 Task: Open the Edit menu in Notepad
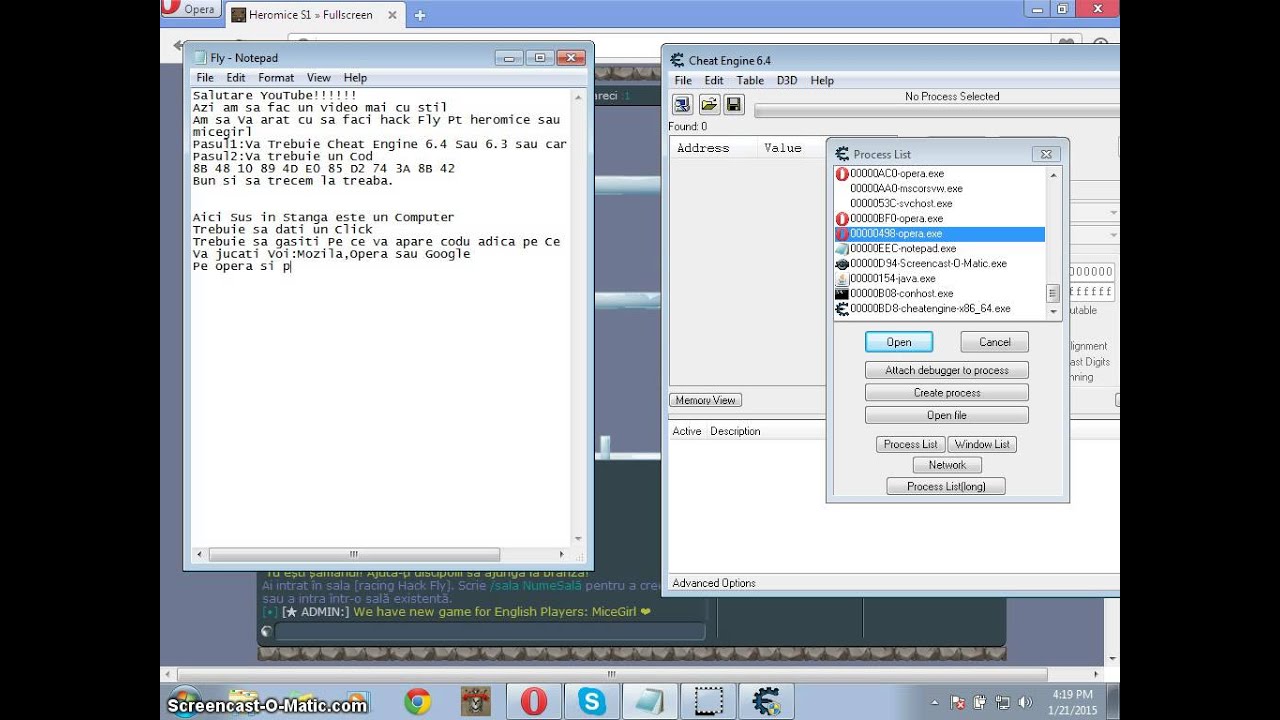[x=236, y=78]
